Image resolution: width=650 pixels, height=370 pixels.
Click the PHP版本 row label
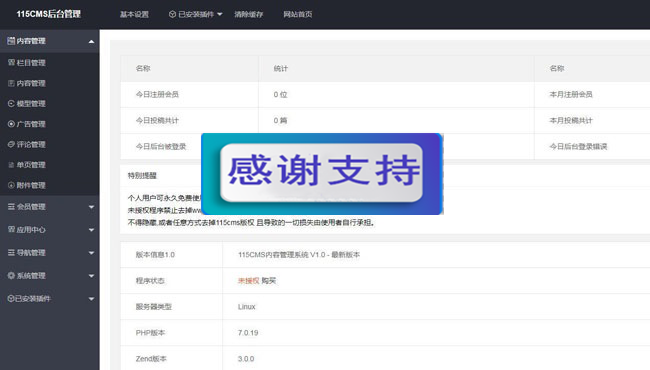(150, 333)
